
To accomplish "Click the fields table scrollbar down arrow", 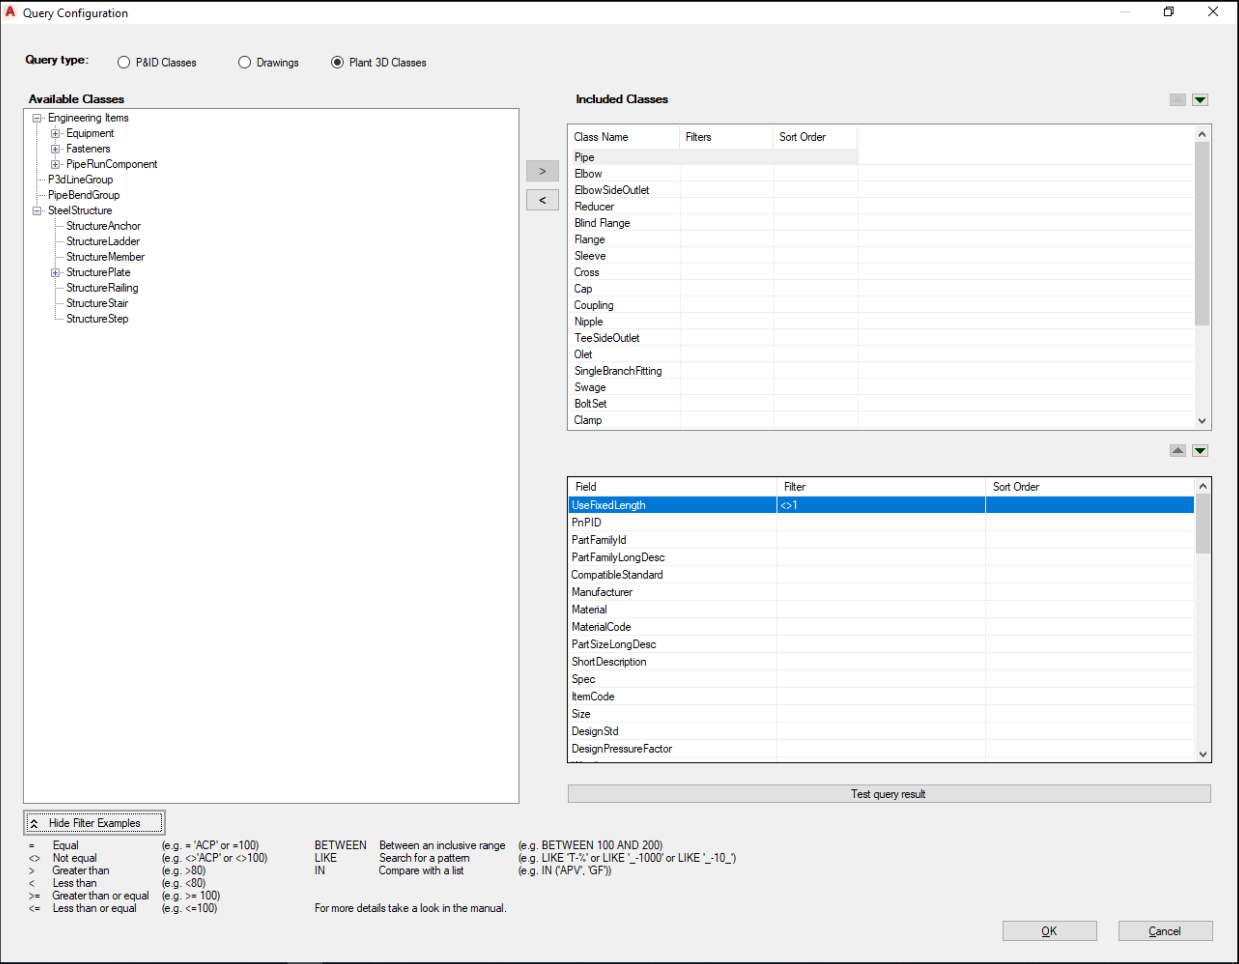I will pyautogui.click(x=1203, y=755).
